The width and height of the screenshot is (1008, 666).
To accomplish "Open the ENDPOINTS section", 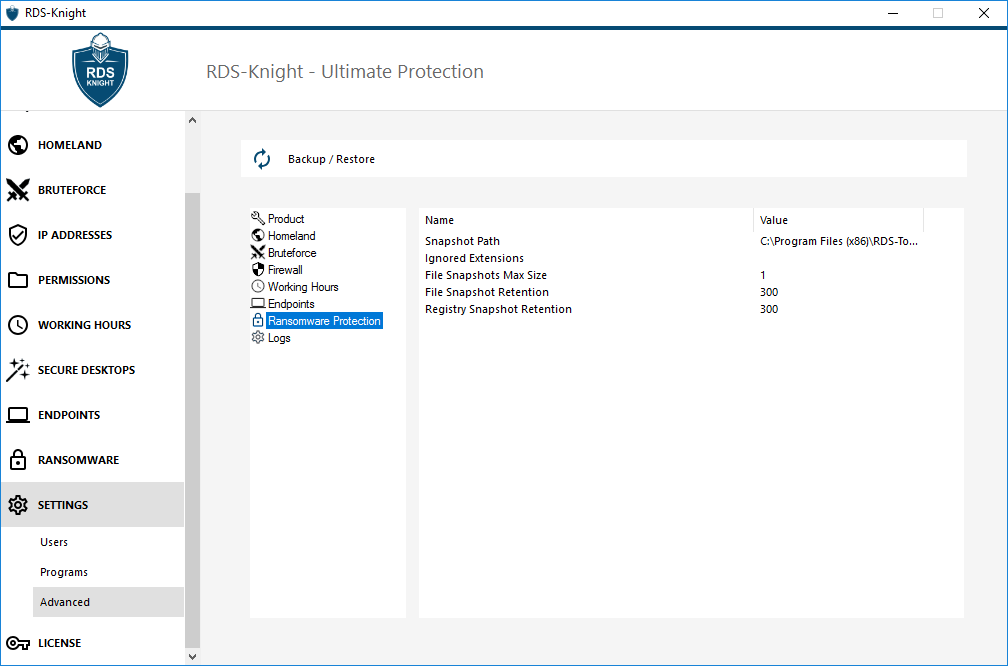I will point(93,415).
